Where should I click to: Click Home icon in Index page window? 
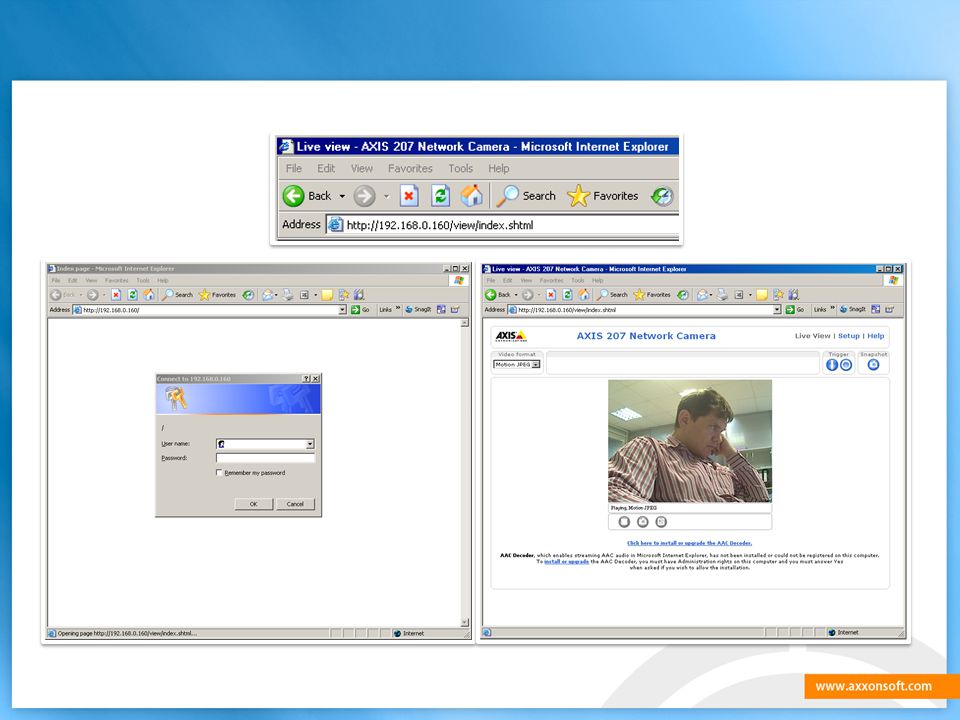(x=149, y=295)
